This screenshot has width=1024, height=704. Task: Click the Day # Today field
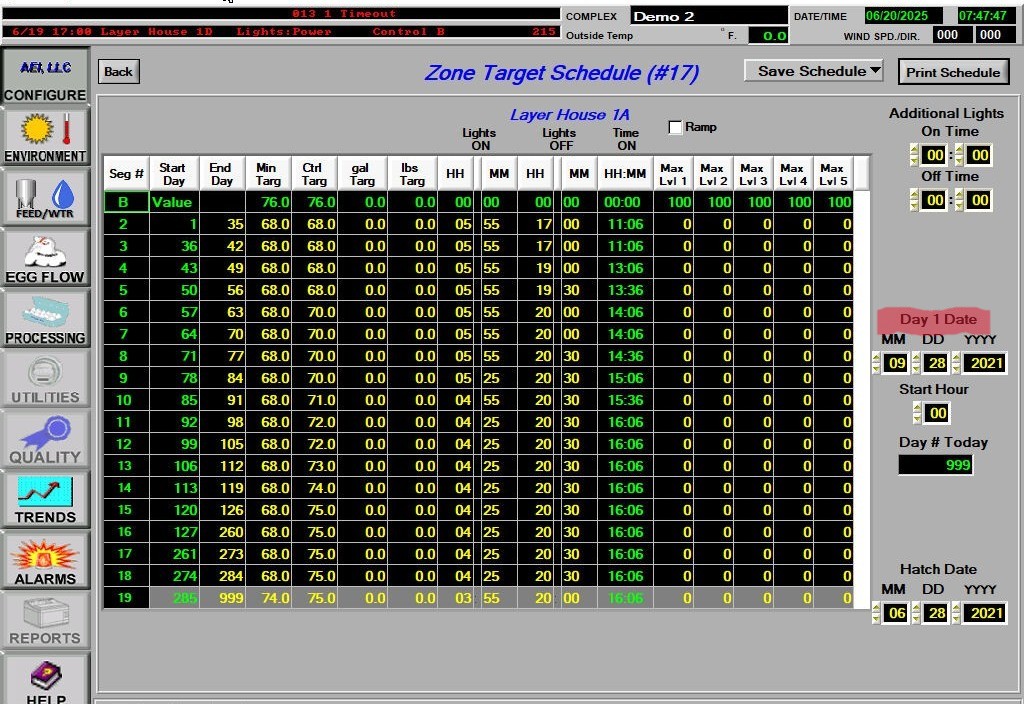click(935, 465)
